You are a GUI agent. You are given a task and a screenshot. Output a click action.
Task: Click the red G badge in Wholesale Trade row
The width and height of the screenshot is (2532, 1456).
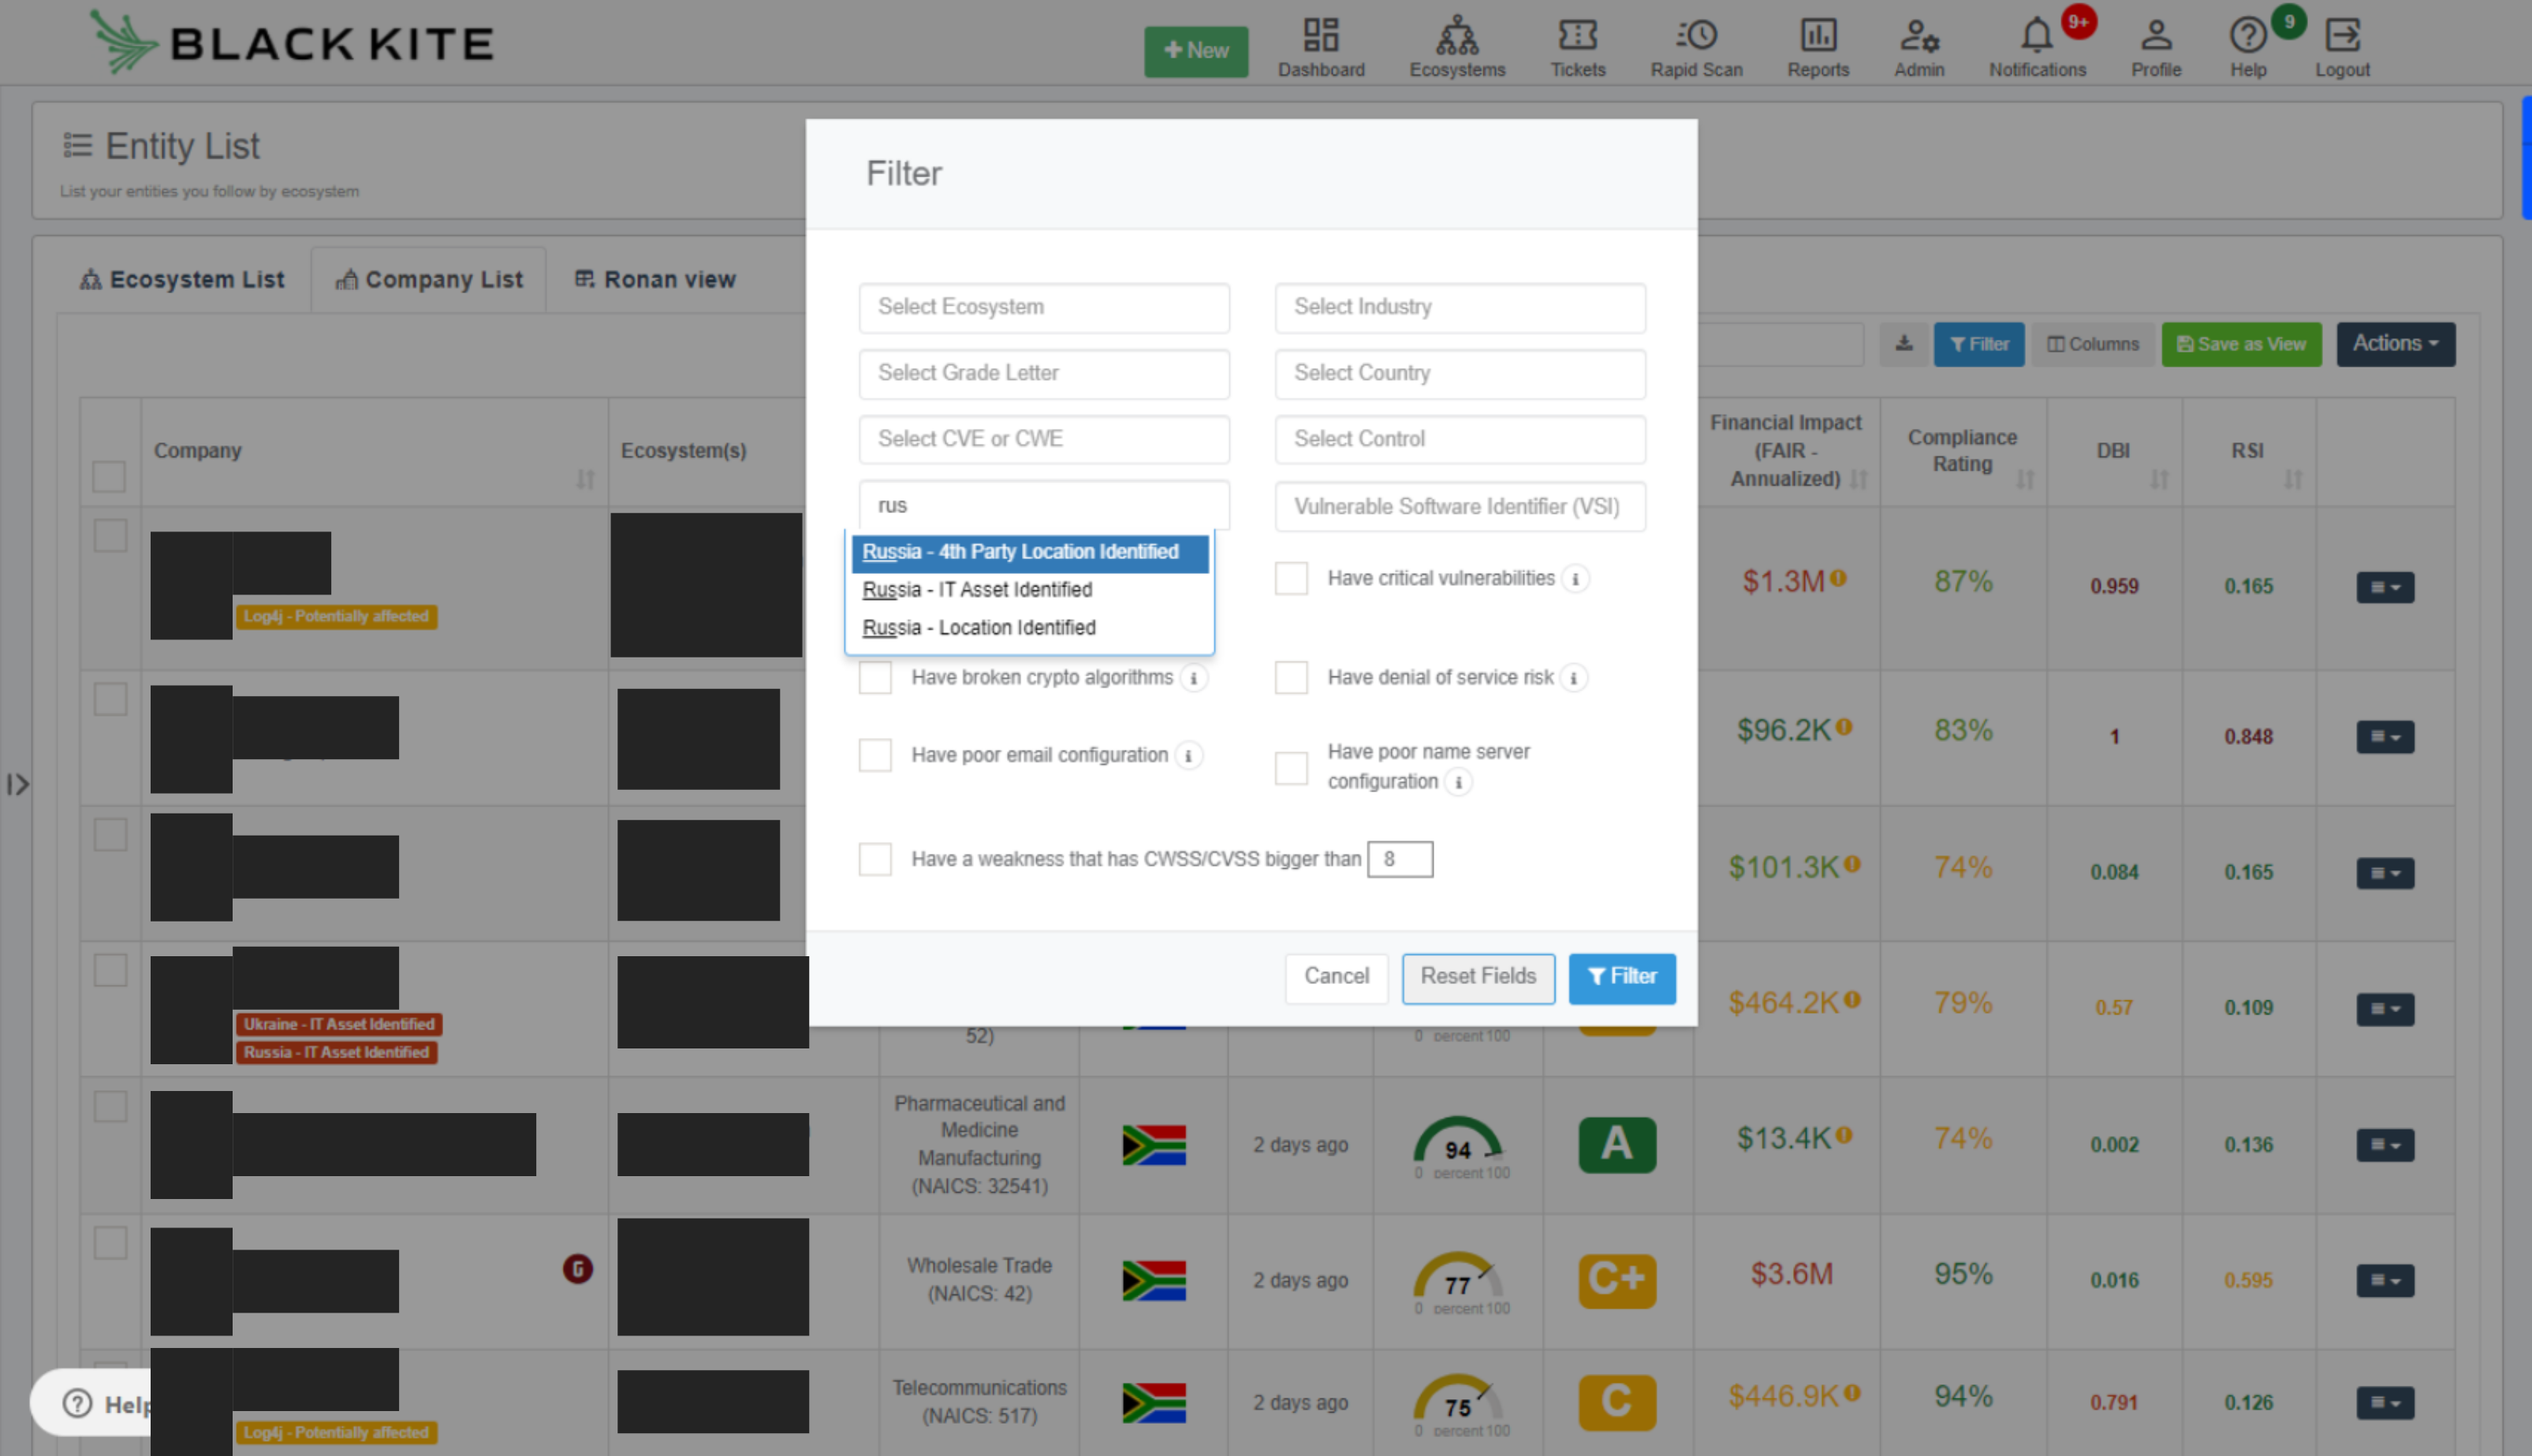coord(577,1269)
